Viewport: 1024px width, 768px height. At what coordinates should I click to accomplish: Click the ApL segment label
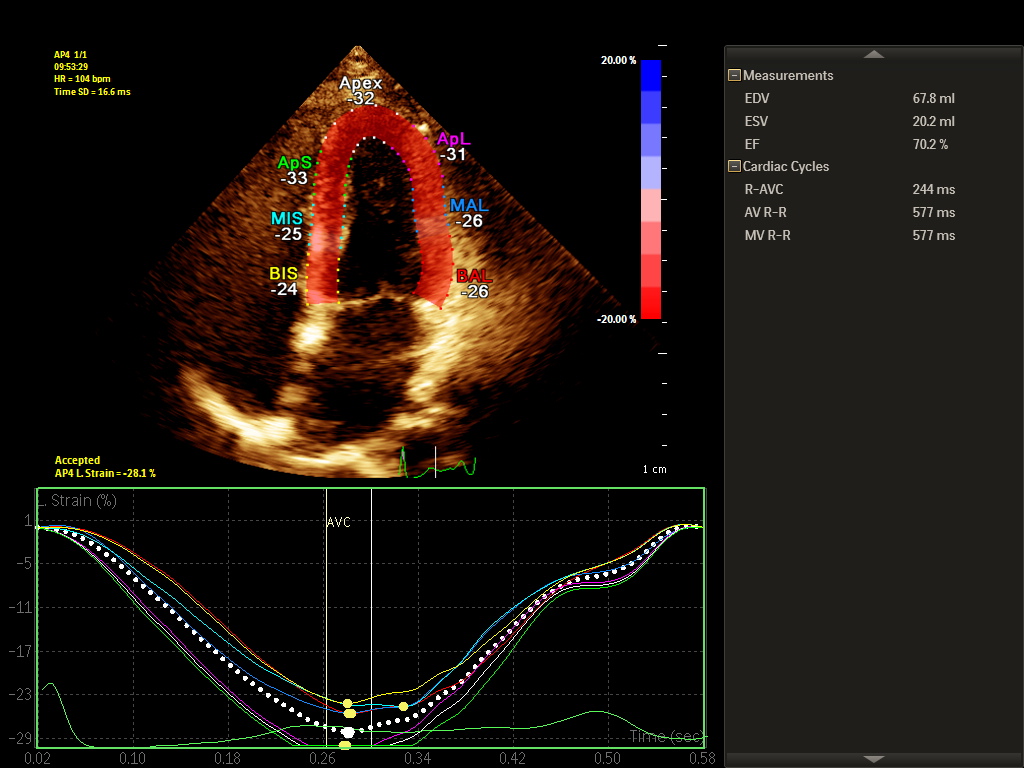452,140
